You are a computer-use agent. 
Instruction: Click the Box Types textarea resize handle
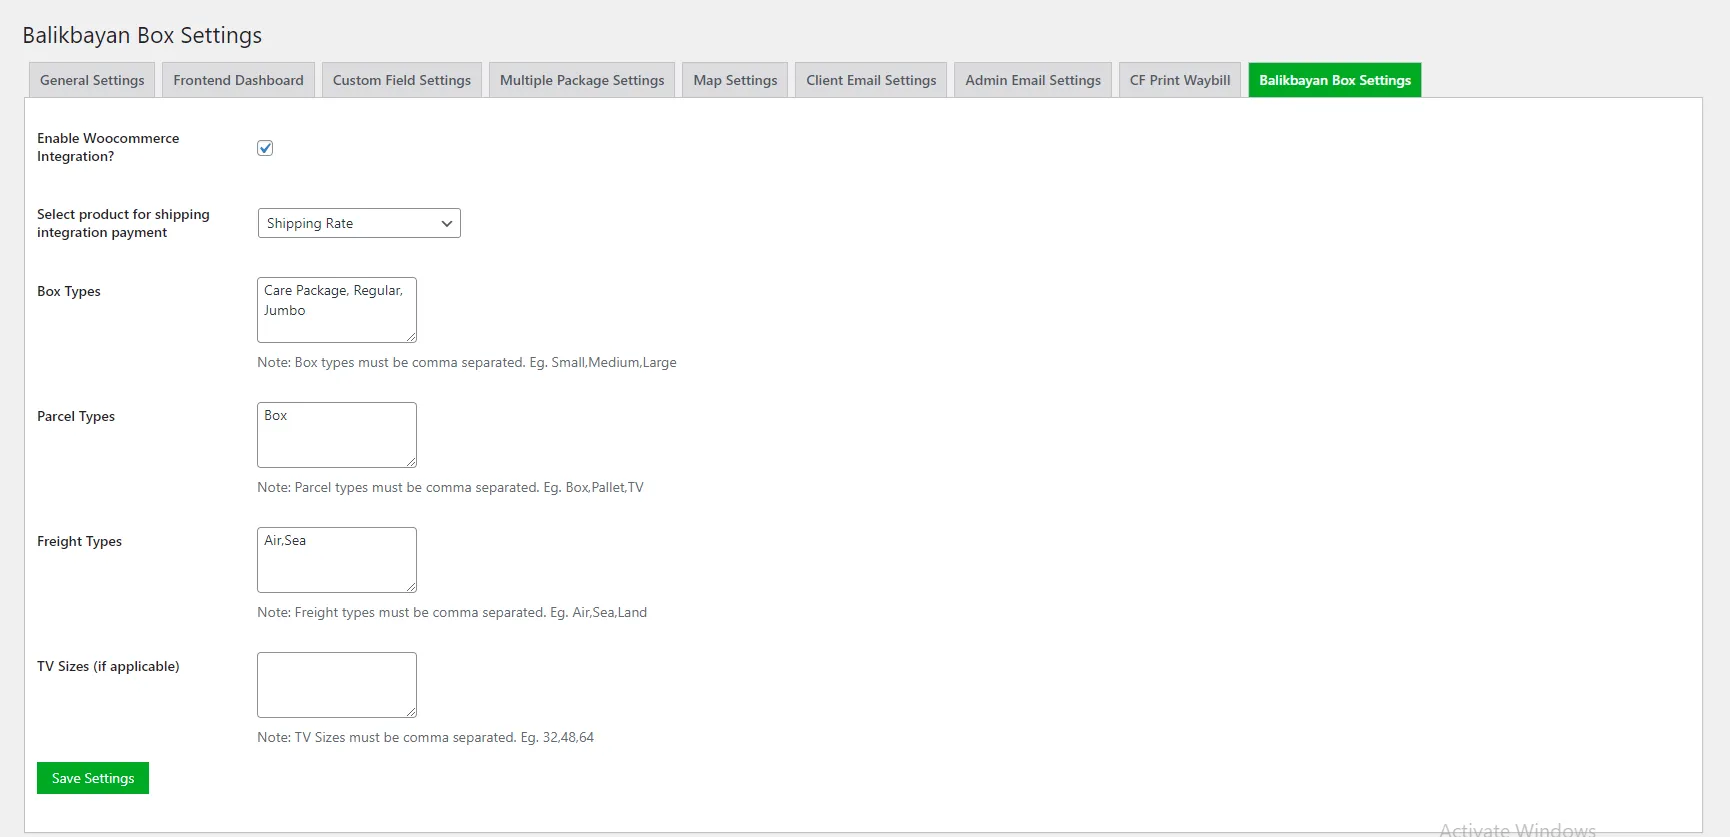pos(411,337)
